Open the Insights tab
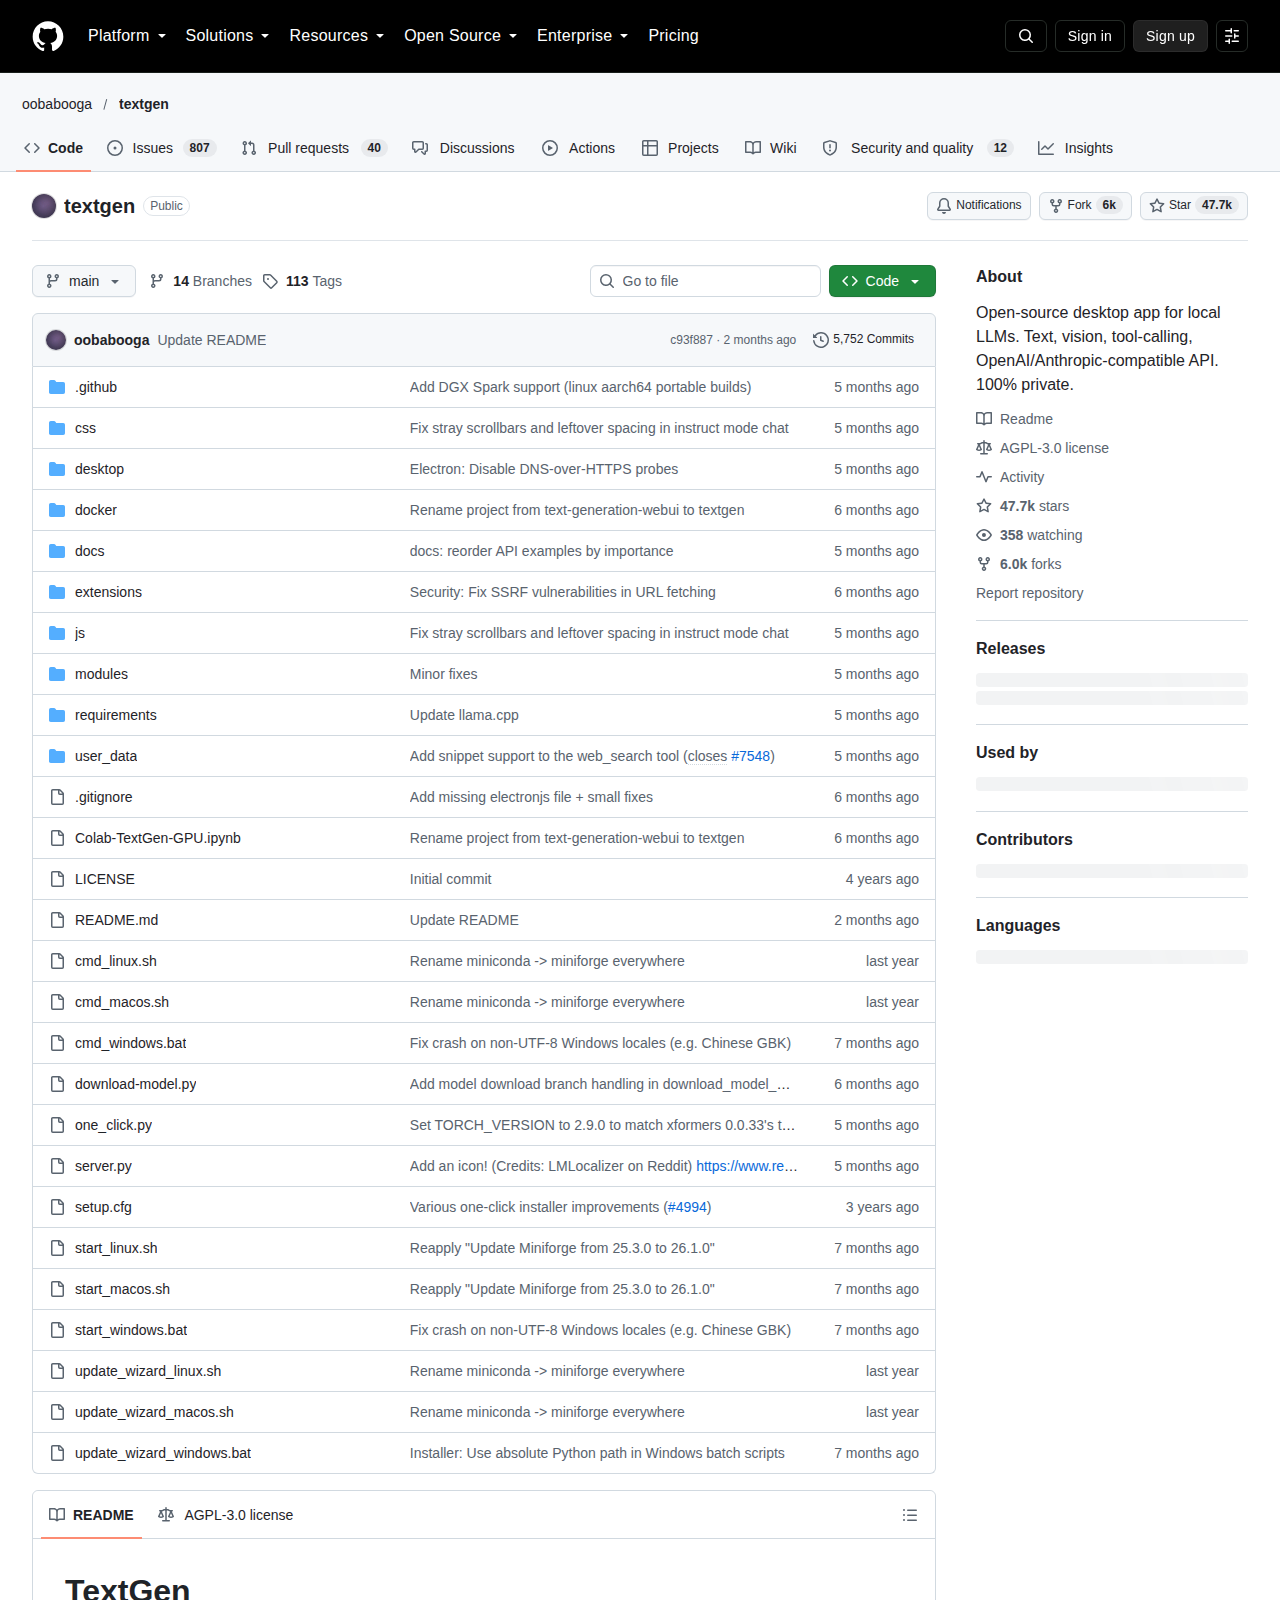This screenshot has width=1280, height=1600. 1075,148
